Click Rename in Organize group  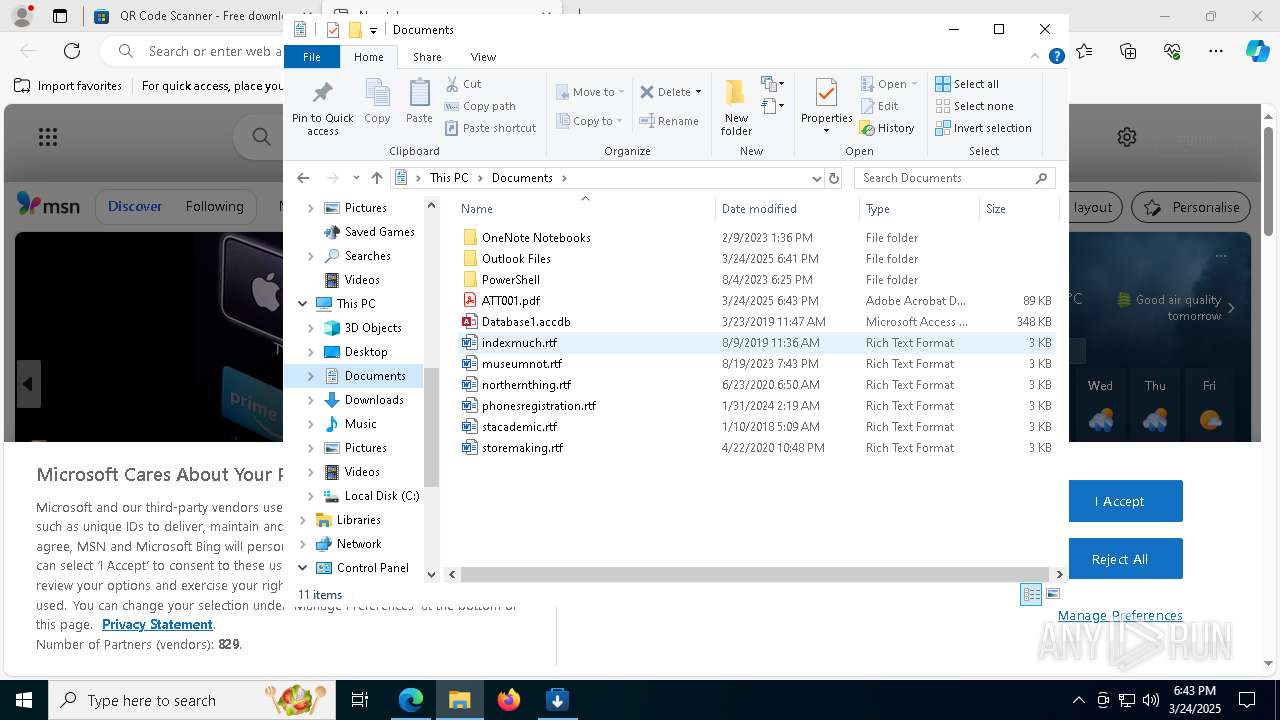[x=669, y=121]
